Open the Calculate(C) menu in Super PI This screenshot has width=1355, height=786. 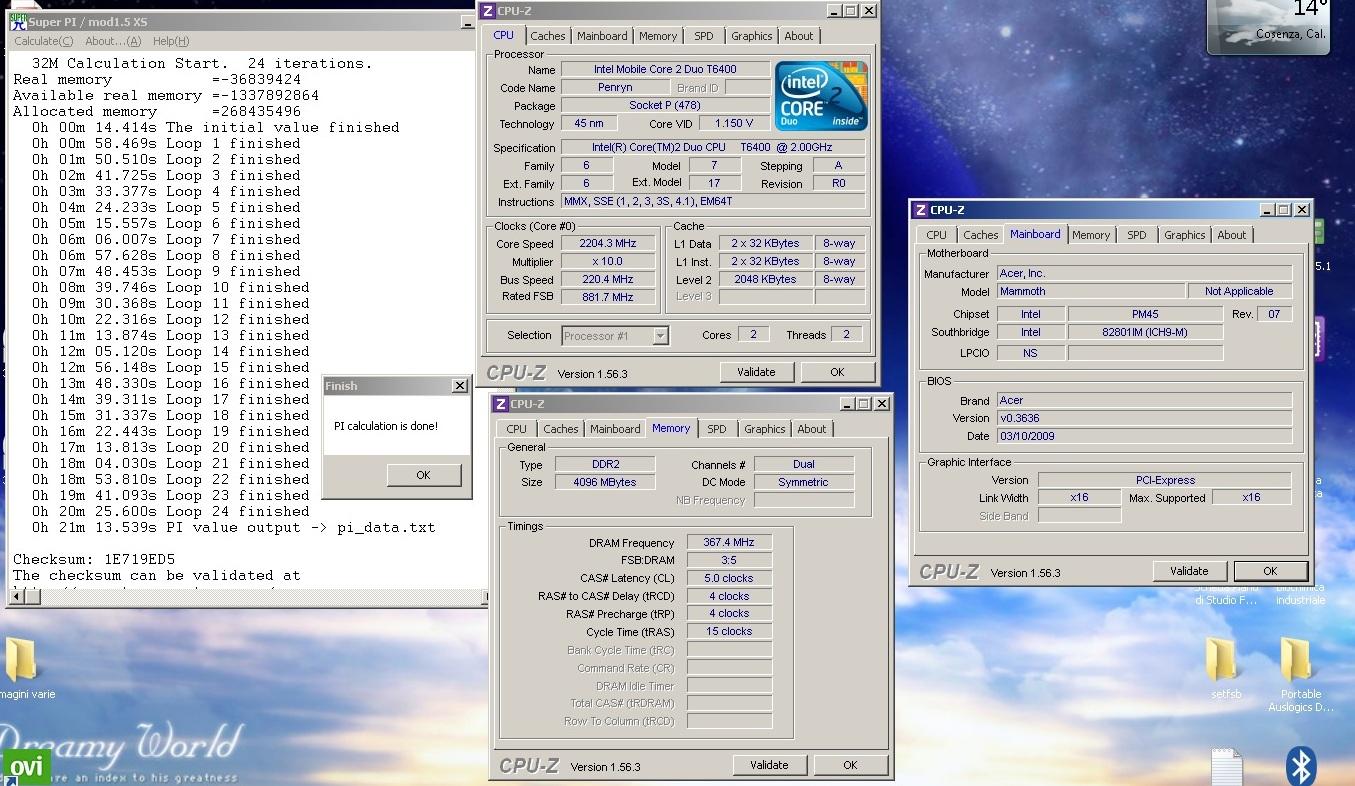[x=43, y=41]
